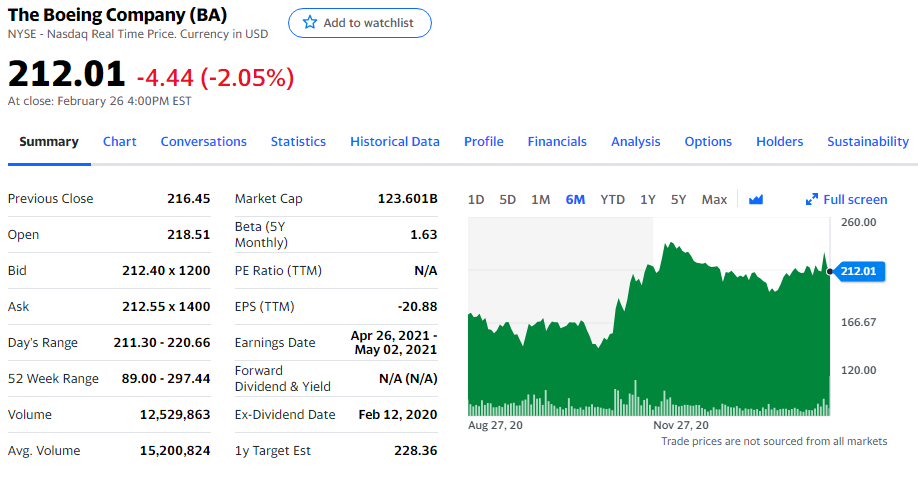The width and height of the screenshot is (918, 497).
Task: Open the Sustainability tab
Action: tap(868, 142)
